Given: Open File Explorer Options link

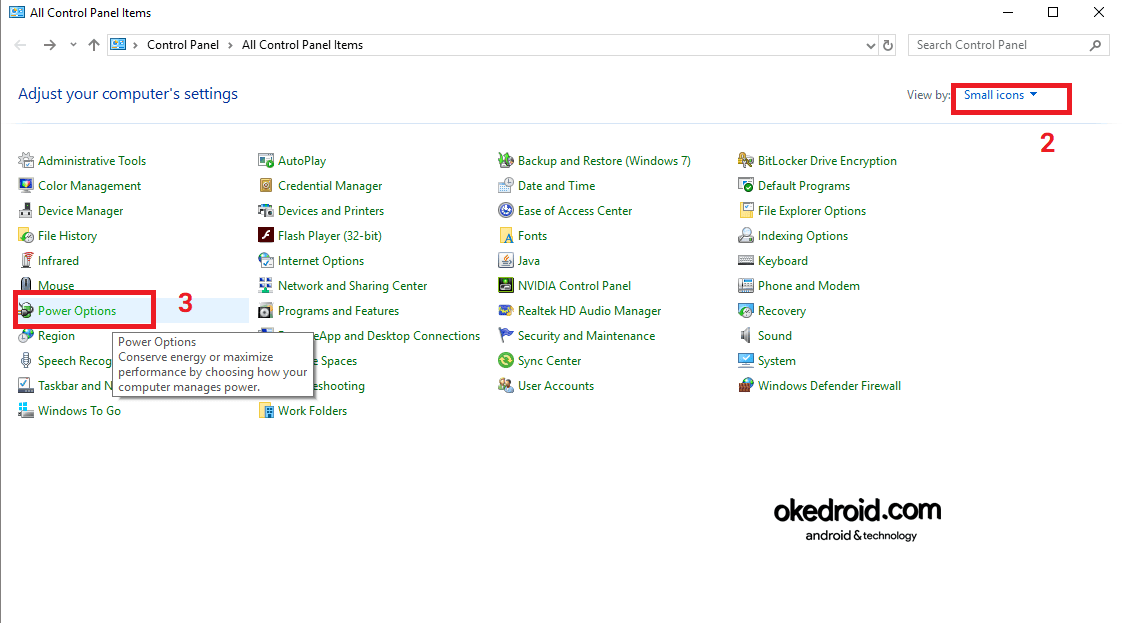Looking at the screenshot, I should click(x=812, y=210).
